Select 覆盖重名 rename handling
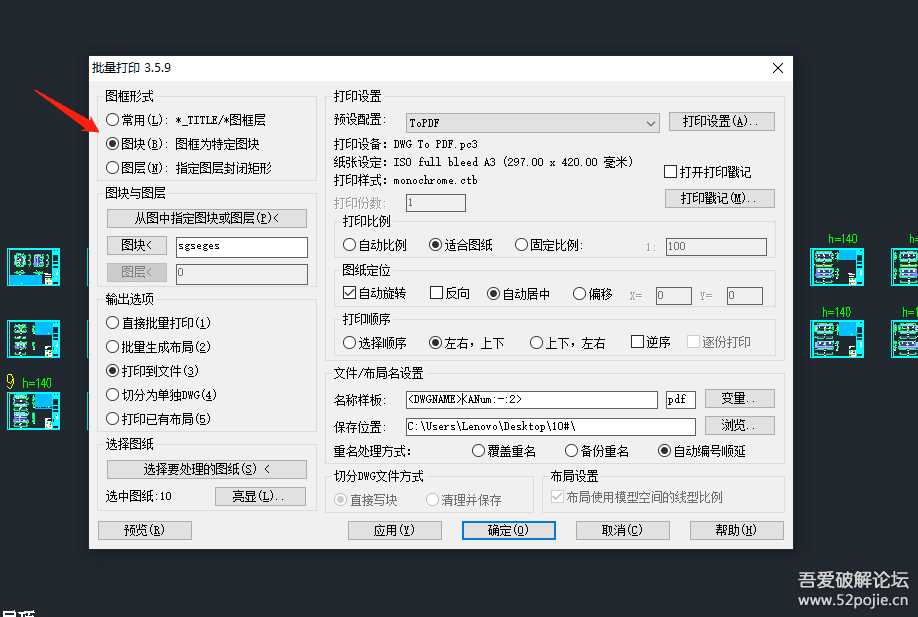 480,450
